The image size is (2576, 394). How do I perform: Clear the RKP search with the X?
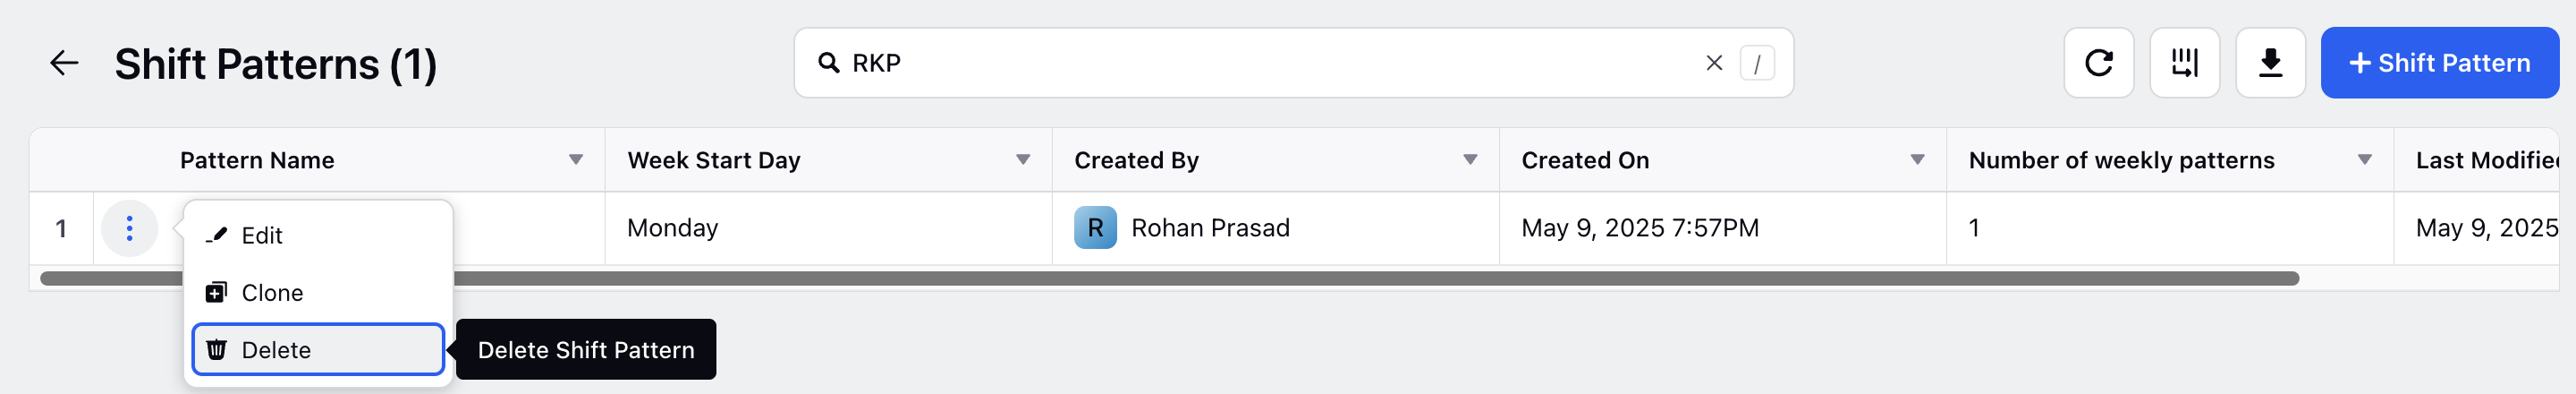[1713, 63]
